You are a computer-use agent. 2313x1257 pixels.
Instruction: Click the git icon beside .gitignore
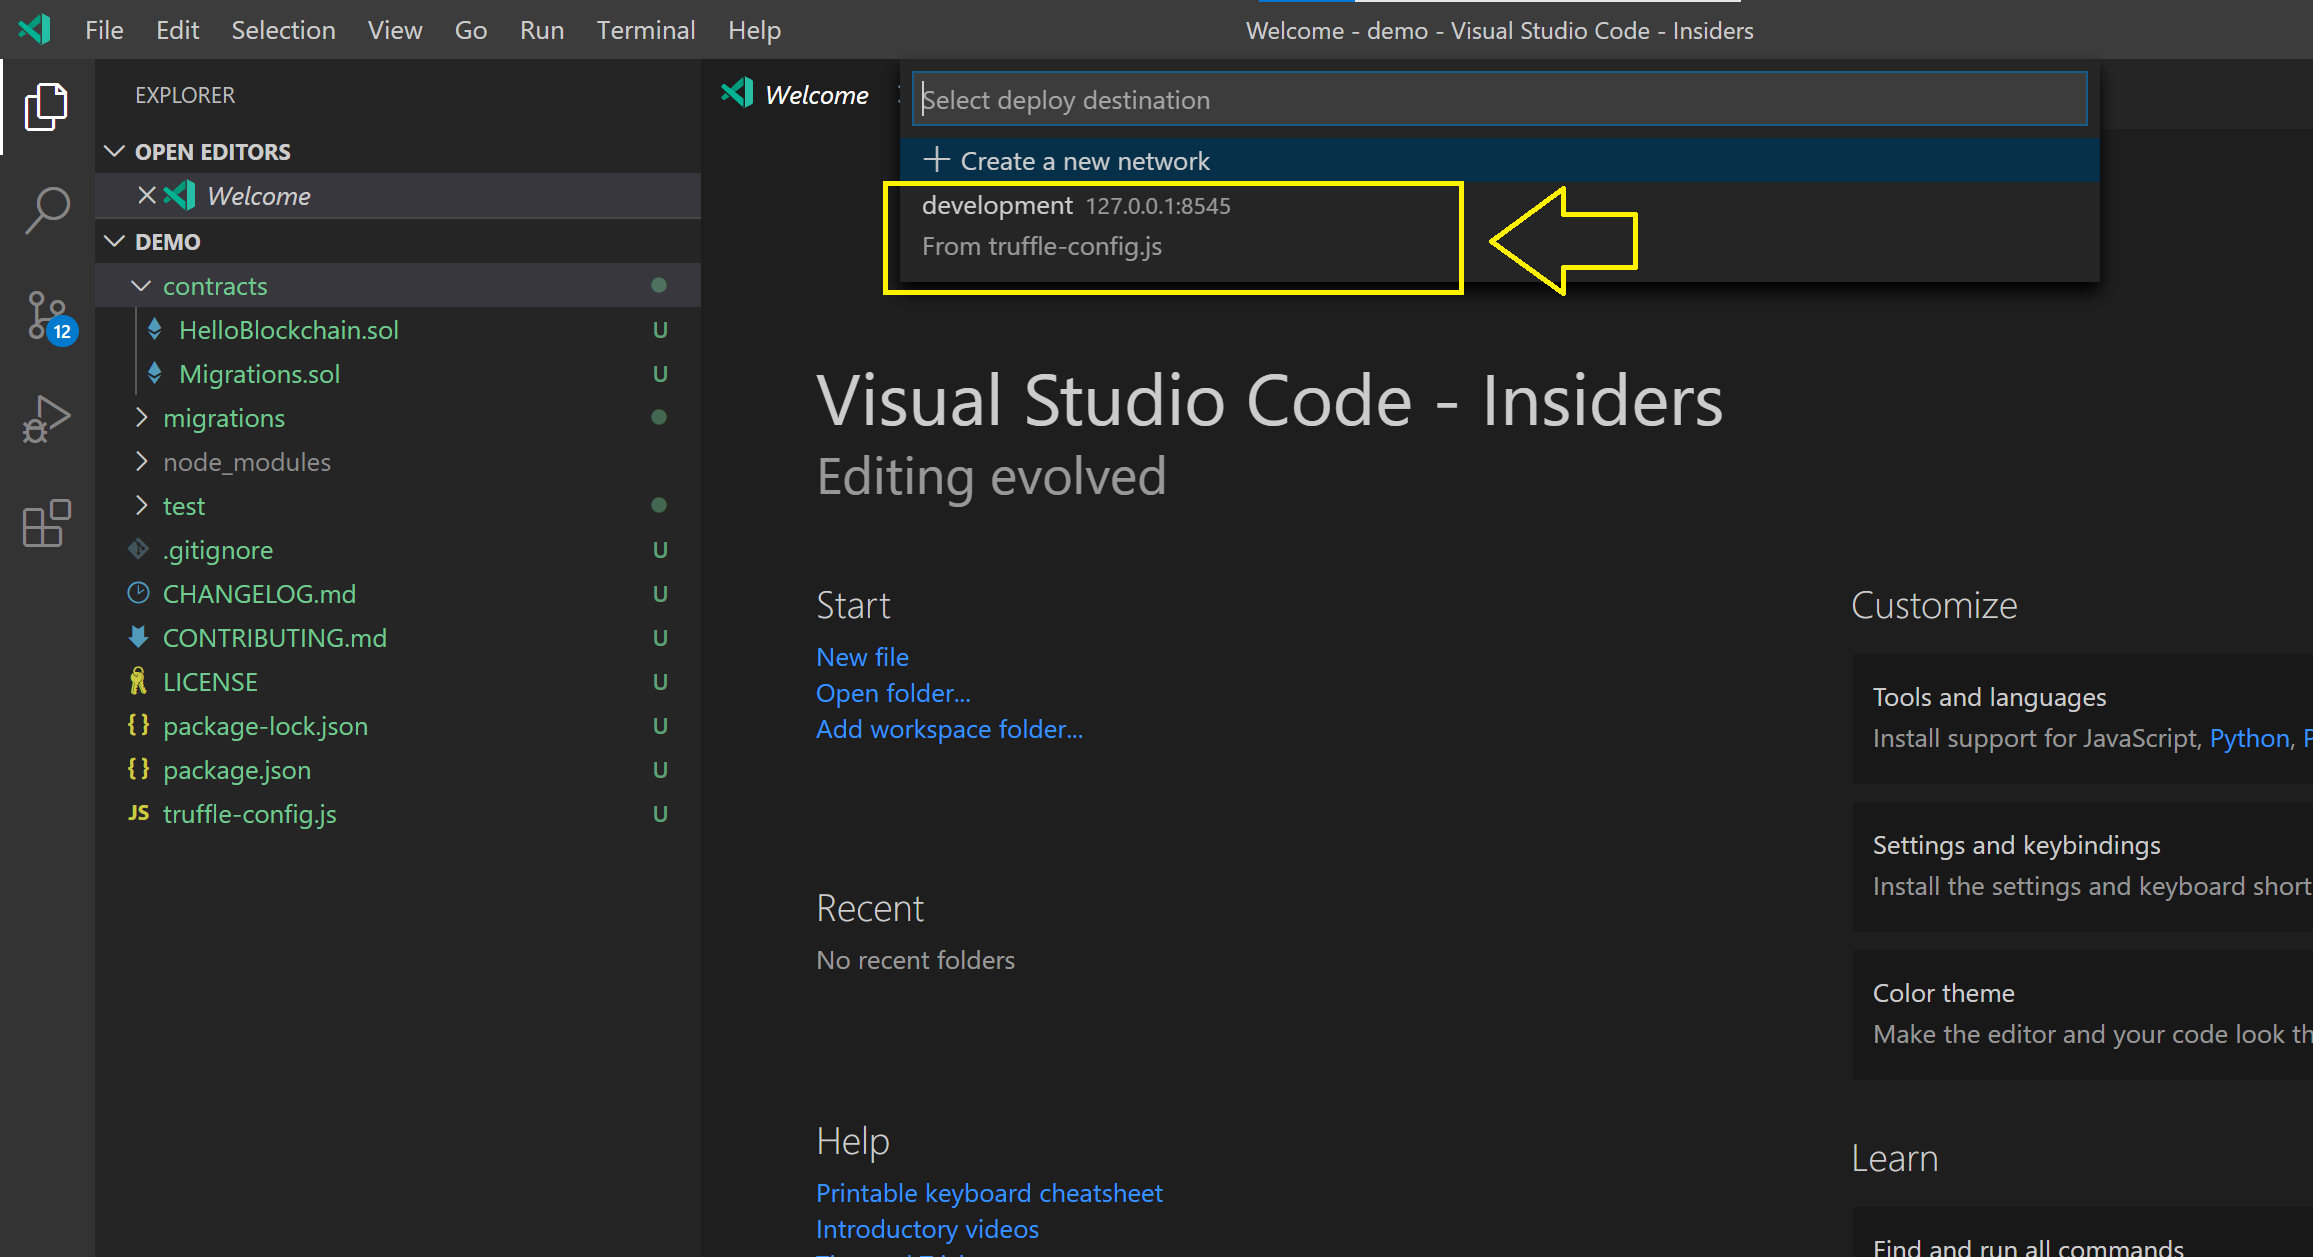(x=138, y=549)
